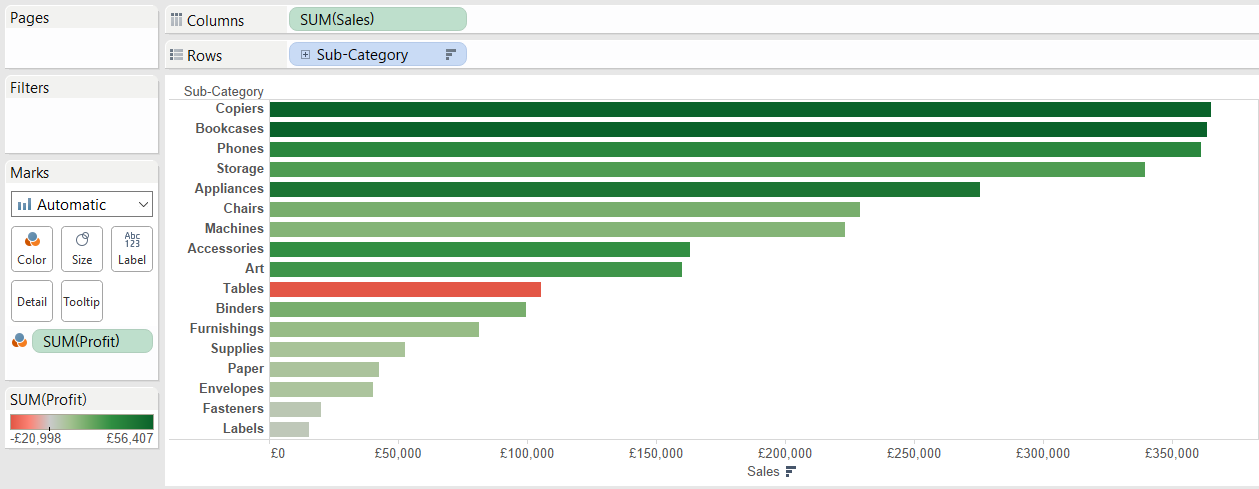Click sort icon next to Sales axis

coord(790,471)
